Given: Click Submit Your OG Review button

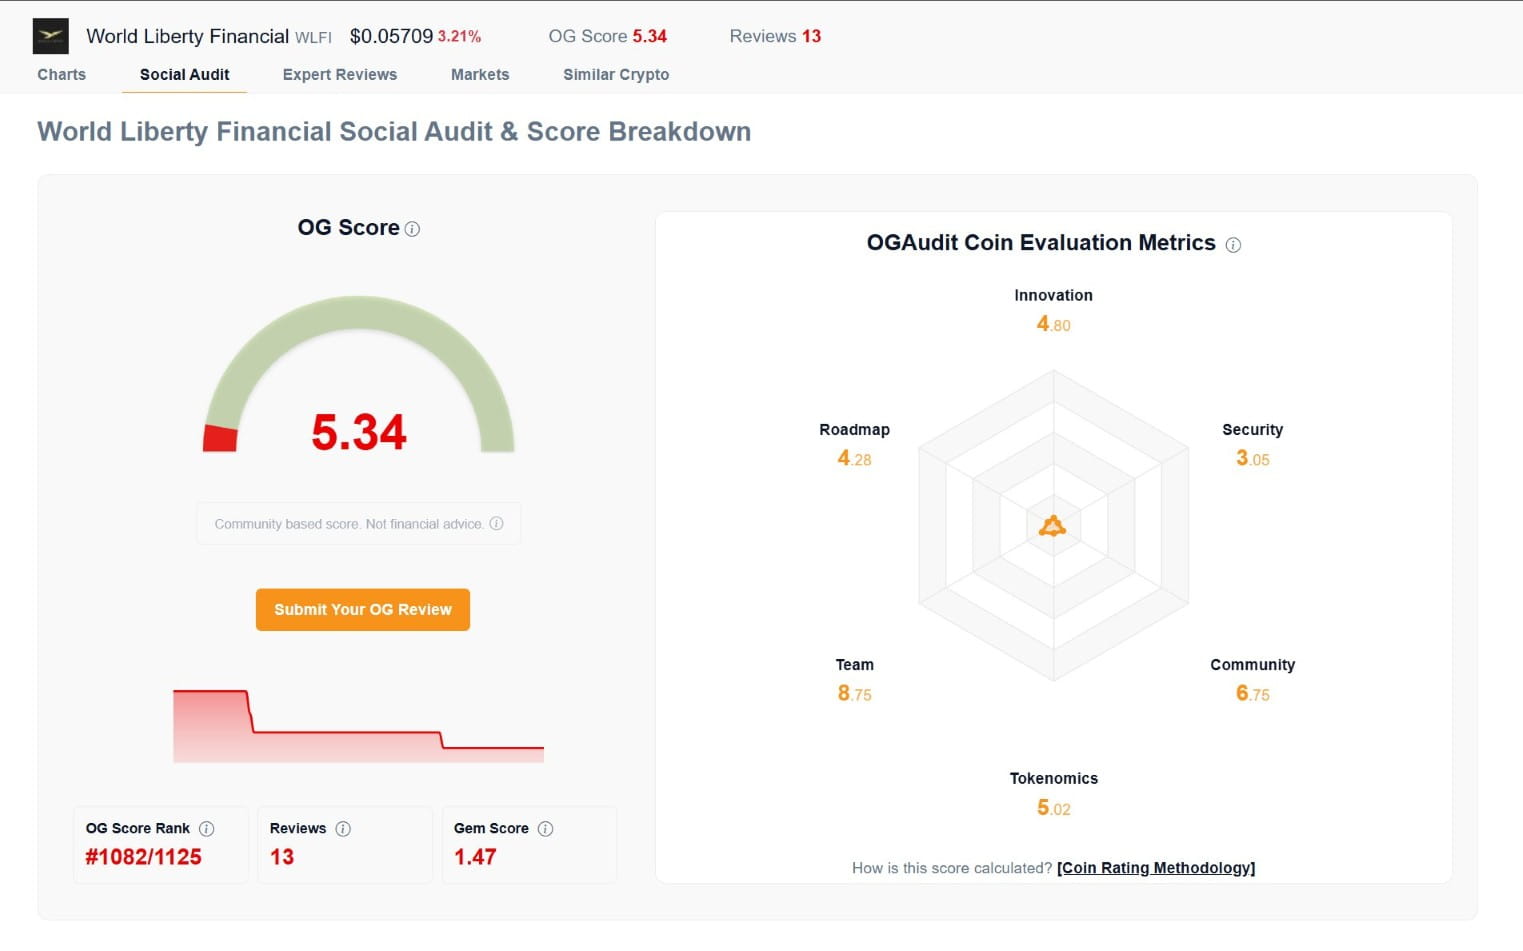Looking at the screenshot, I should (363, 610).
